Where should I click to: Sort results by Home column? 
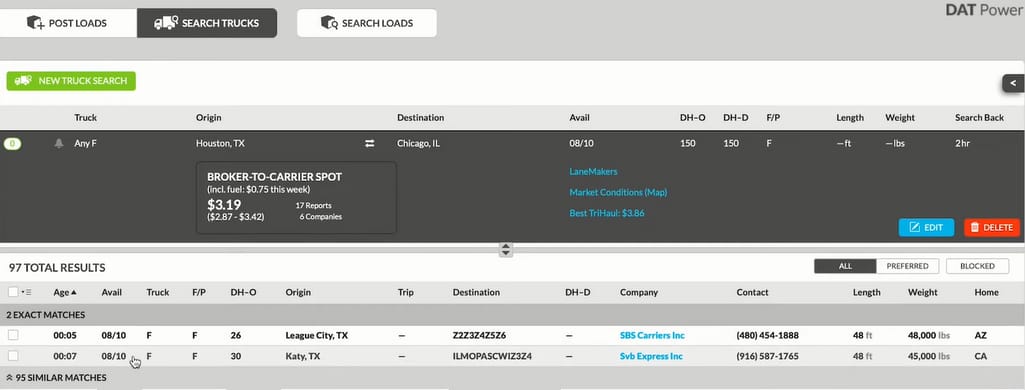click(986, 292)
